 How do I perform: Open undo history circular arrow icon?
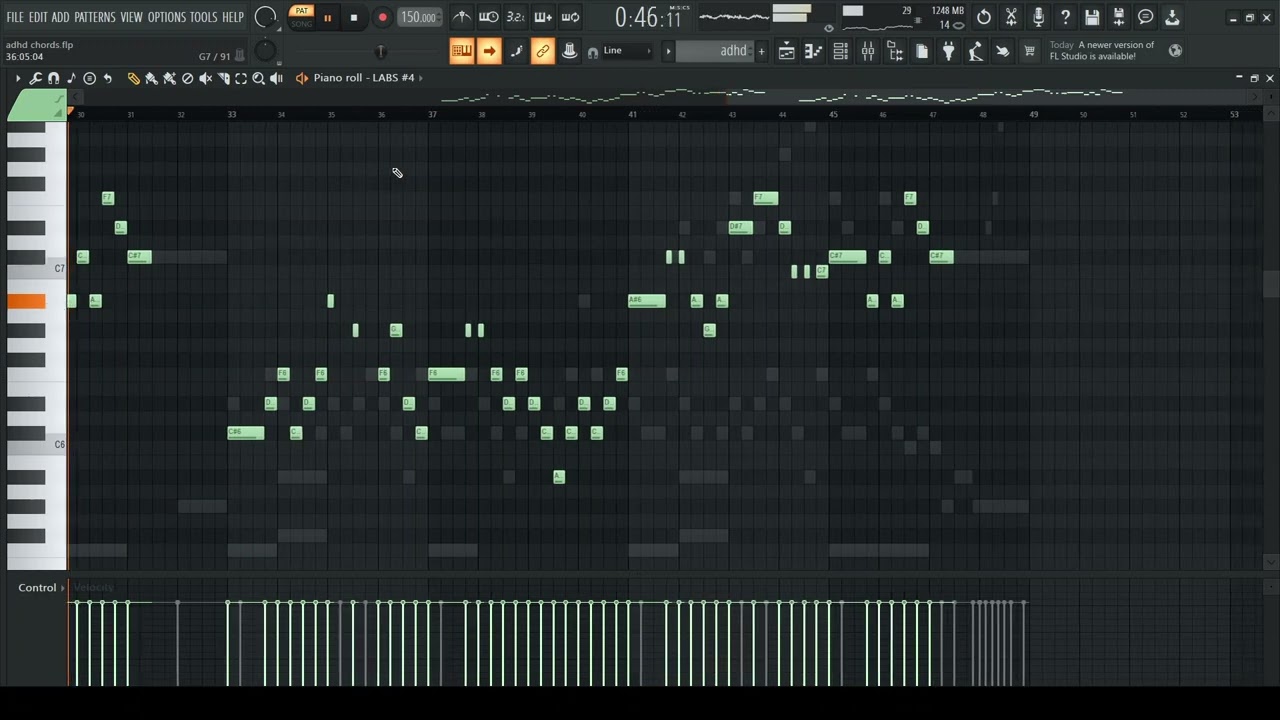(984, 17)
